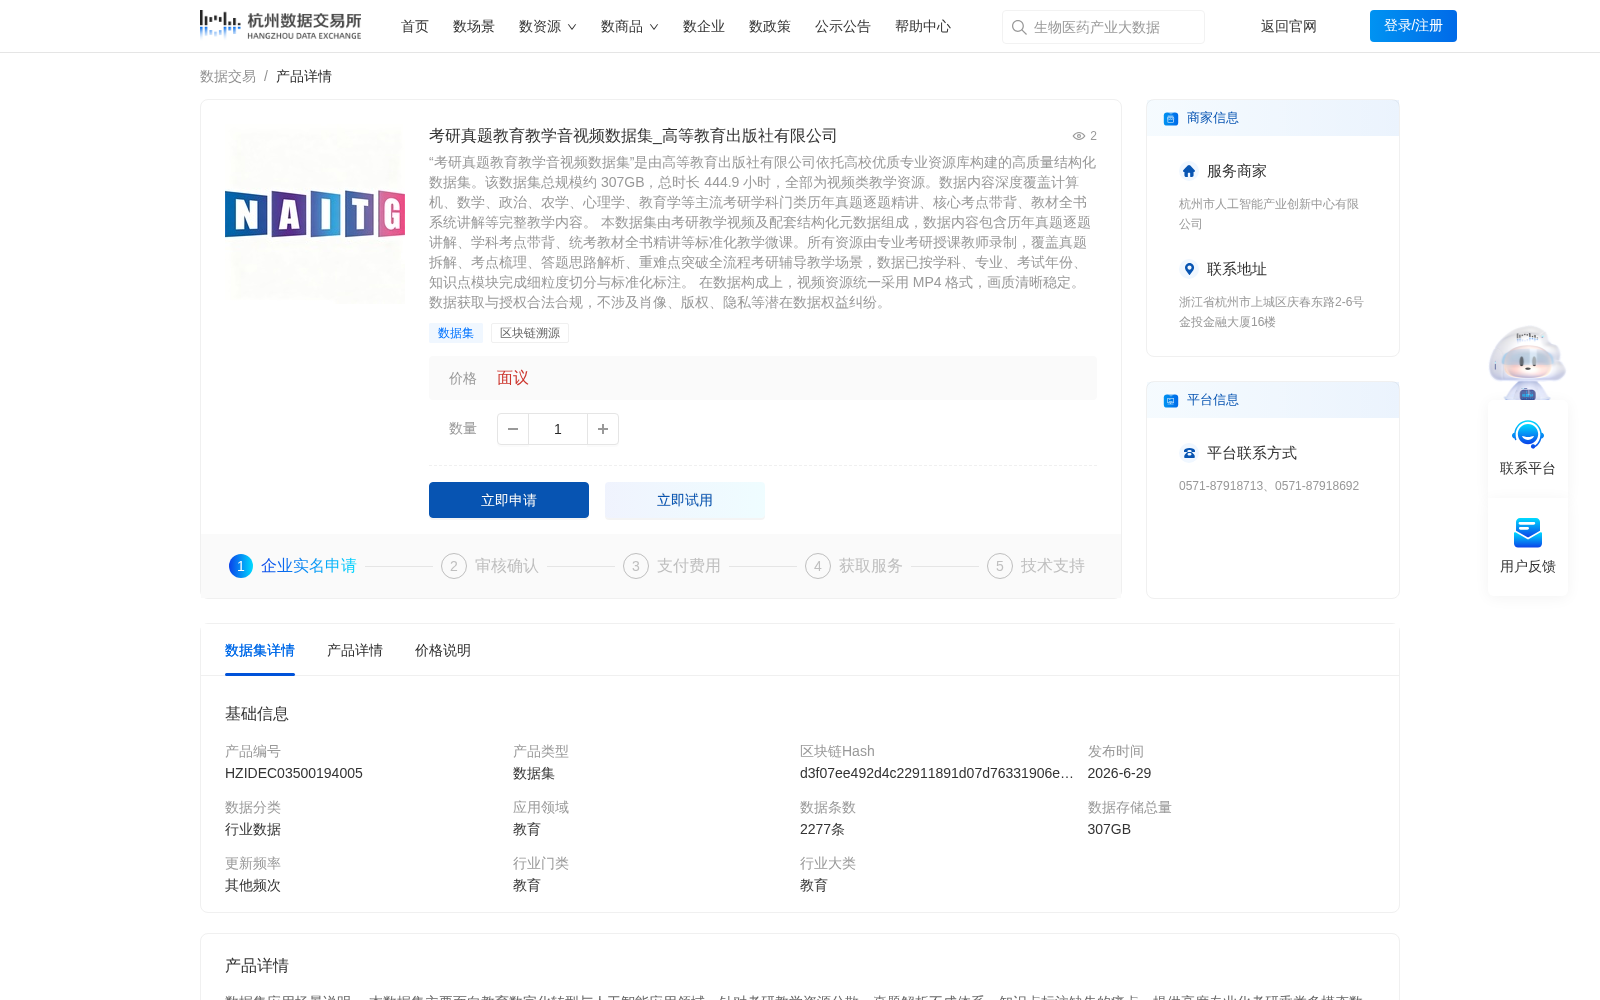
Task: Go to 首页 in navigation
Action: [415, 27]
